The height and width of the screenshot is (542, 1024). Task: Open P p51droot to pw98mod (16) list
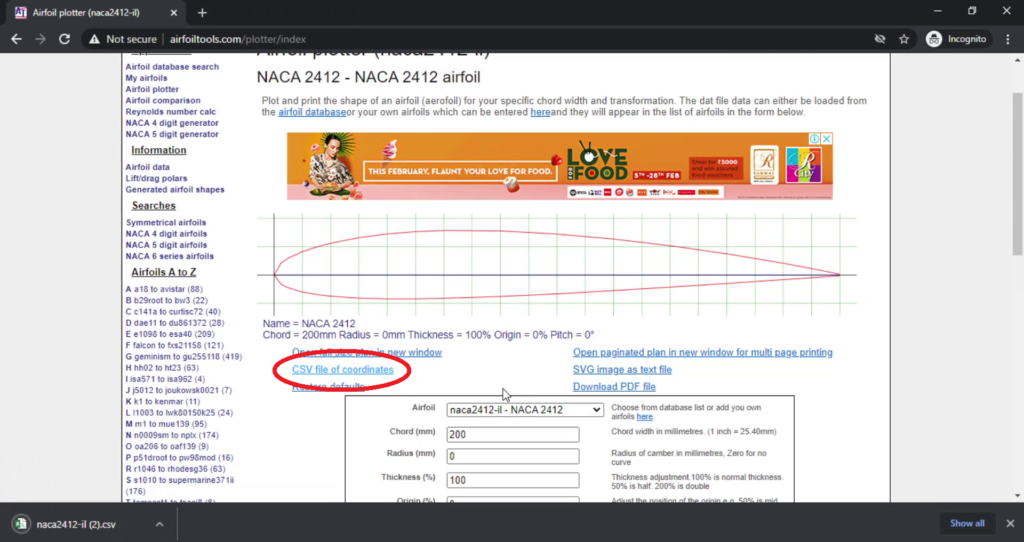point(179,458)
